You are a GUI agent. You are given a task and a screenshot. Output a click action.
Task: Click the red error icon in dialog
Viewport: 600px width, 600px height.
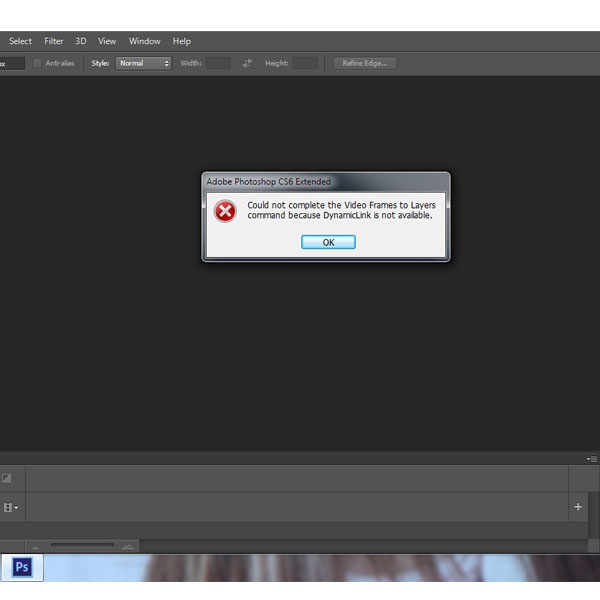[x=226, y=211]
